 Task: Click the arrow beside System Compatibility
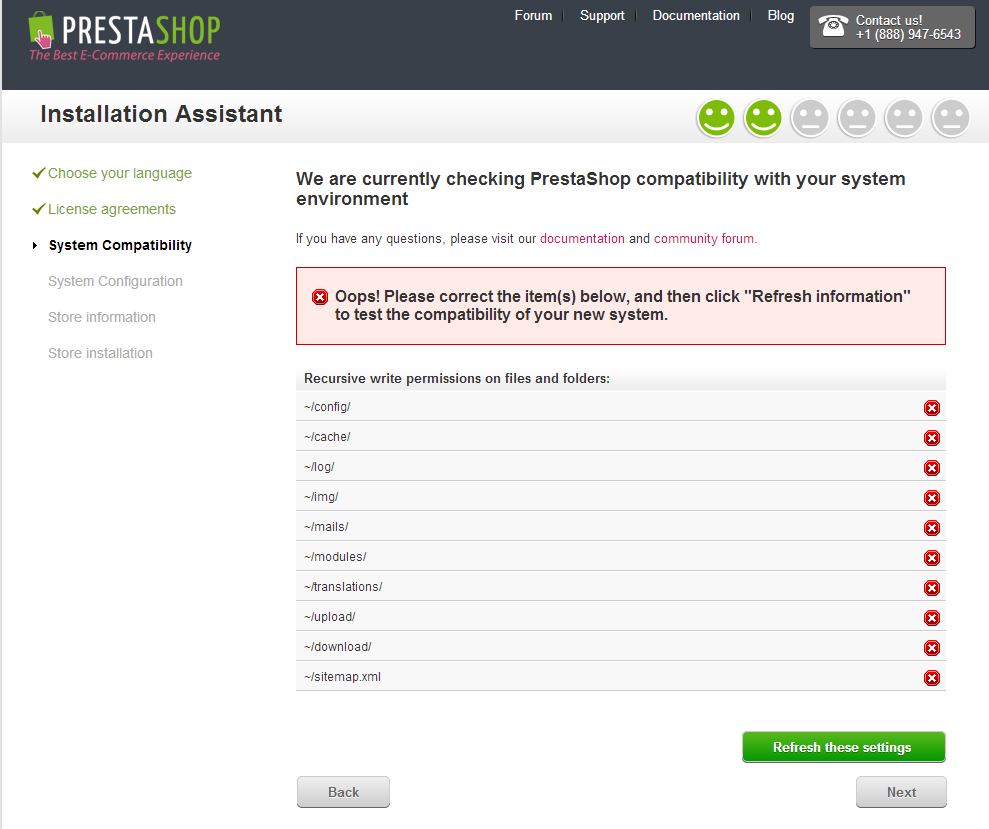tap(35, 245)
